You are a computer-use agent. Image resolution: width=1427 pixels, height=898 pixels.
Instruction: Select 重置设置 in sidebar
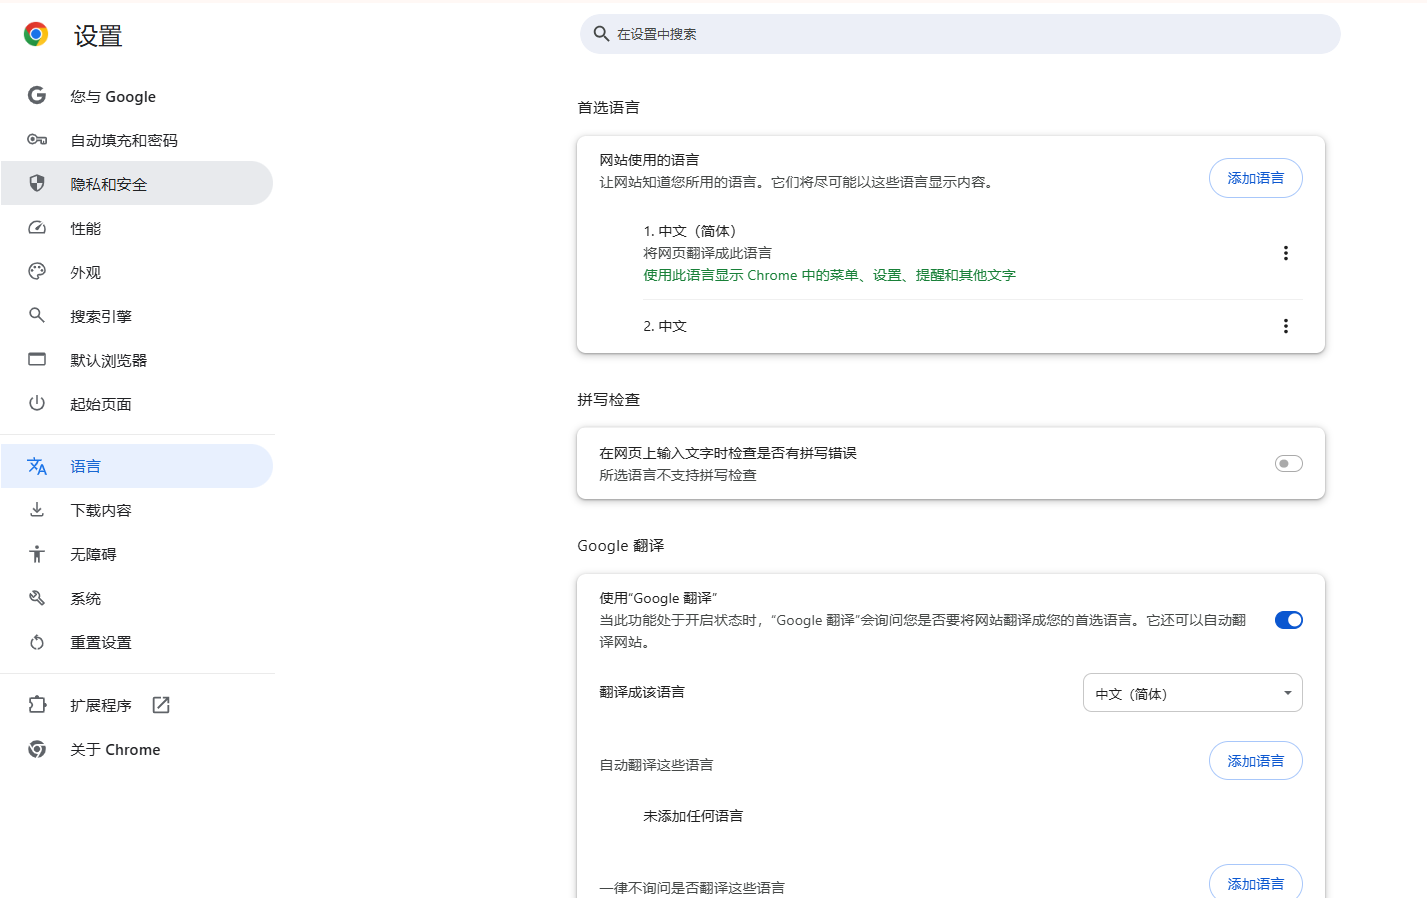(x=137, y=642)
